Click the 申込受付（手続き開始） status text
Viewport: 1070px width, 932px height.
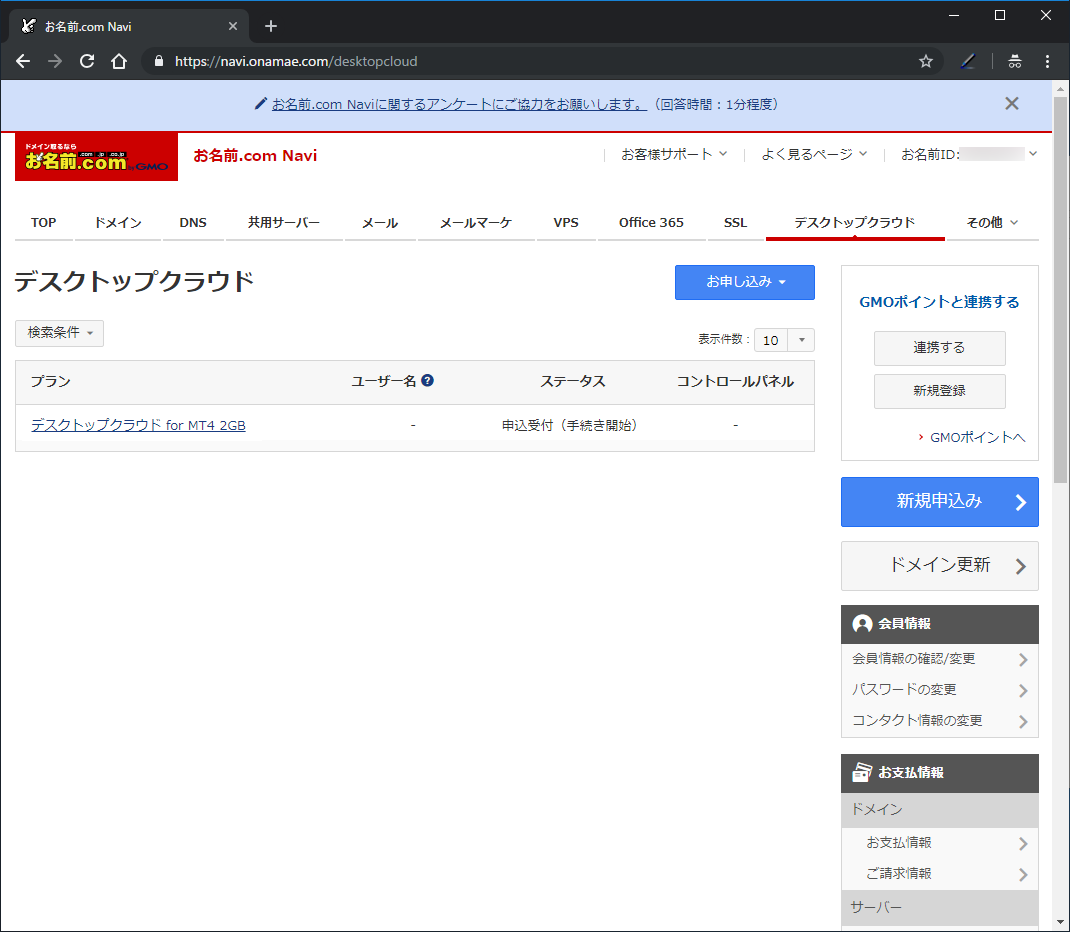tap(570, 425)
